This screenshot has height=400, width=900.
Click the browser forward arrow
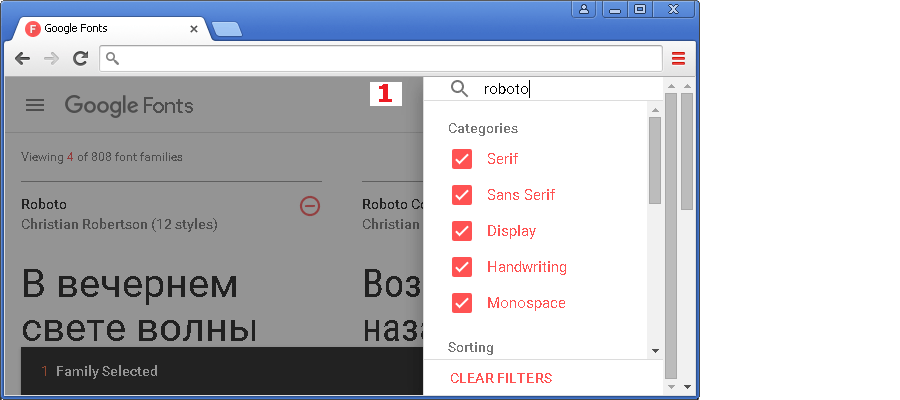click(x=52, y=58)
